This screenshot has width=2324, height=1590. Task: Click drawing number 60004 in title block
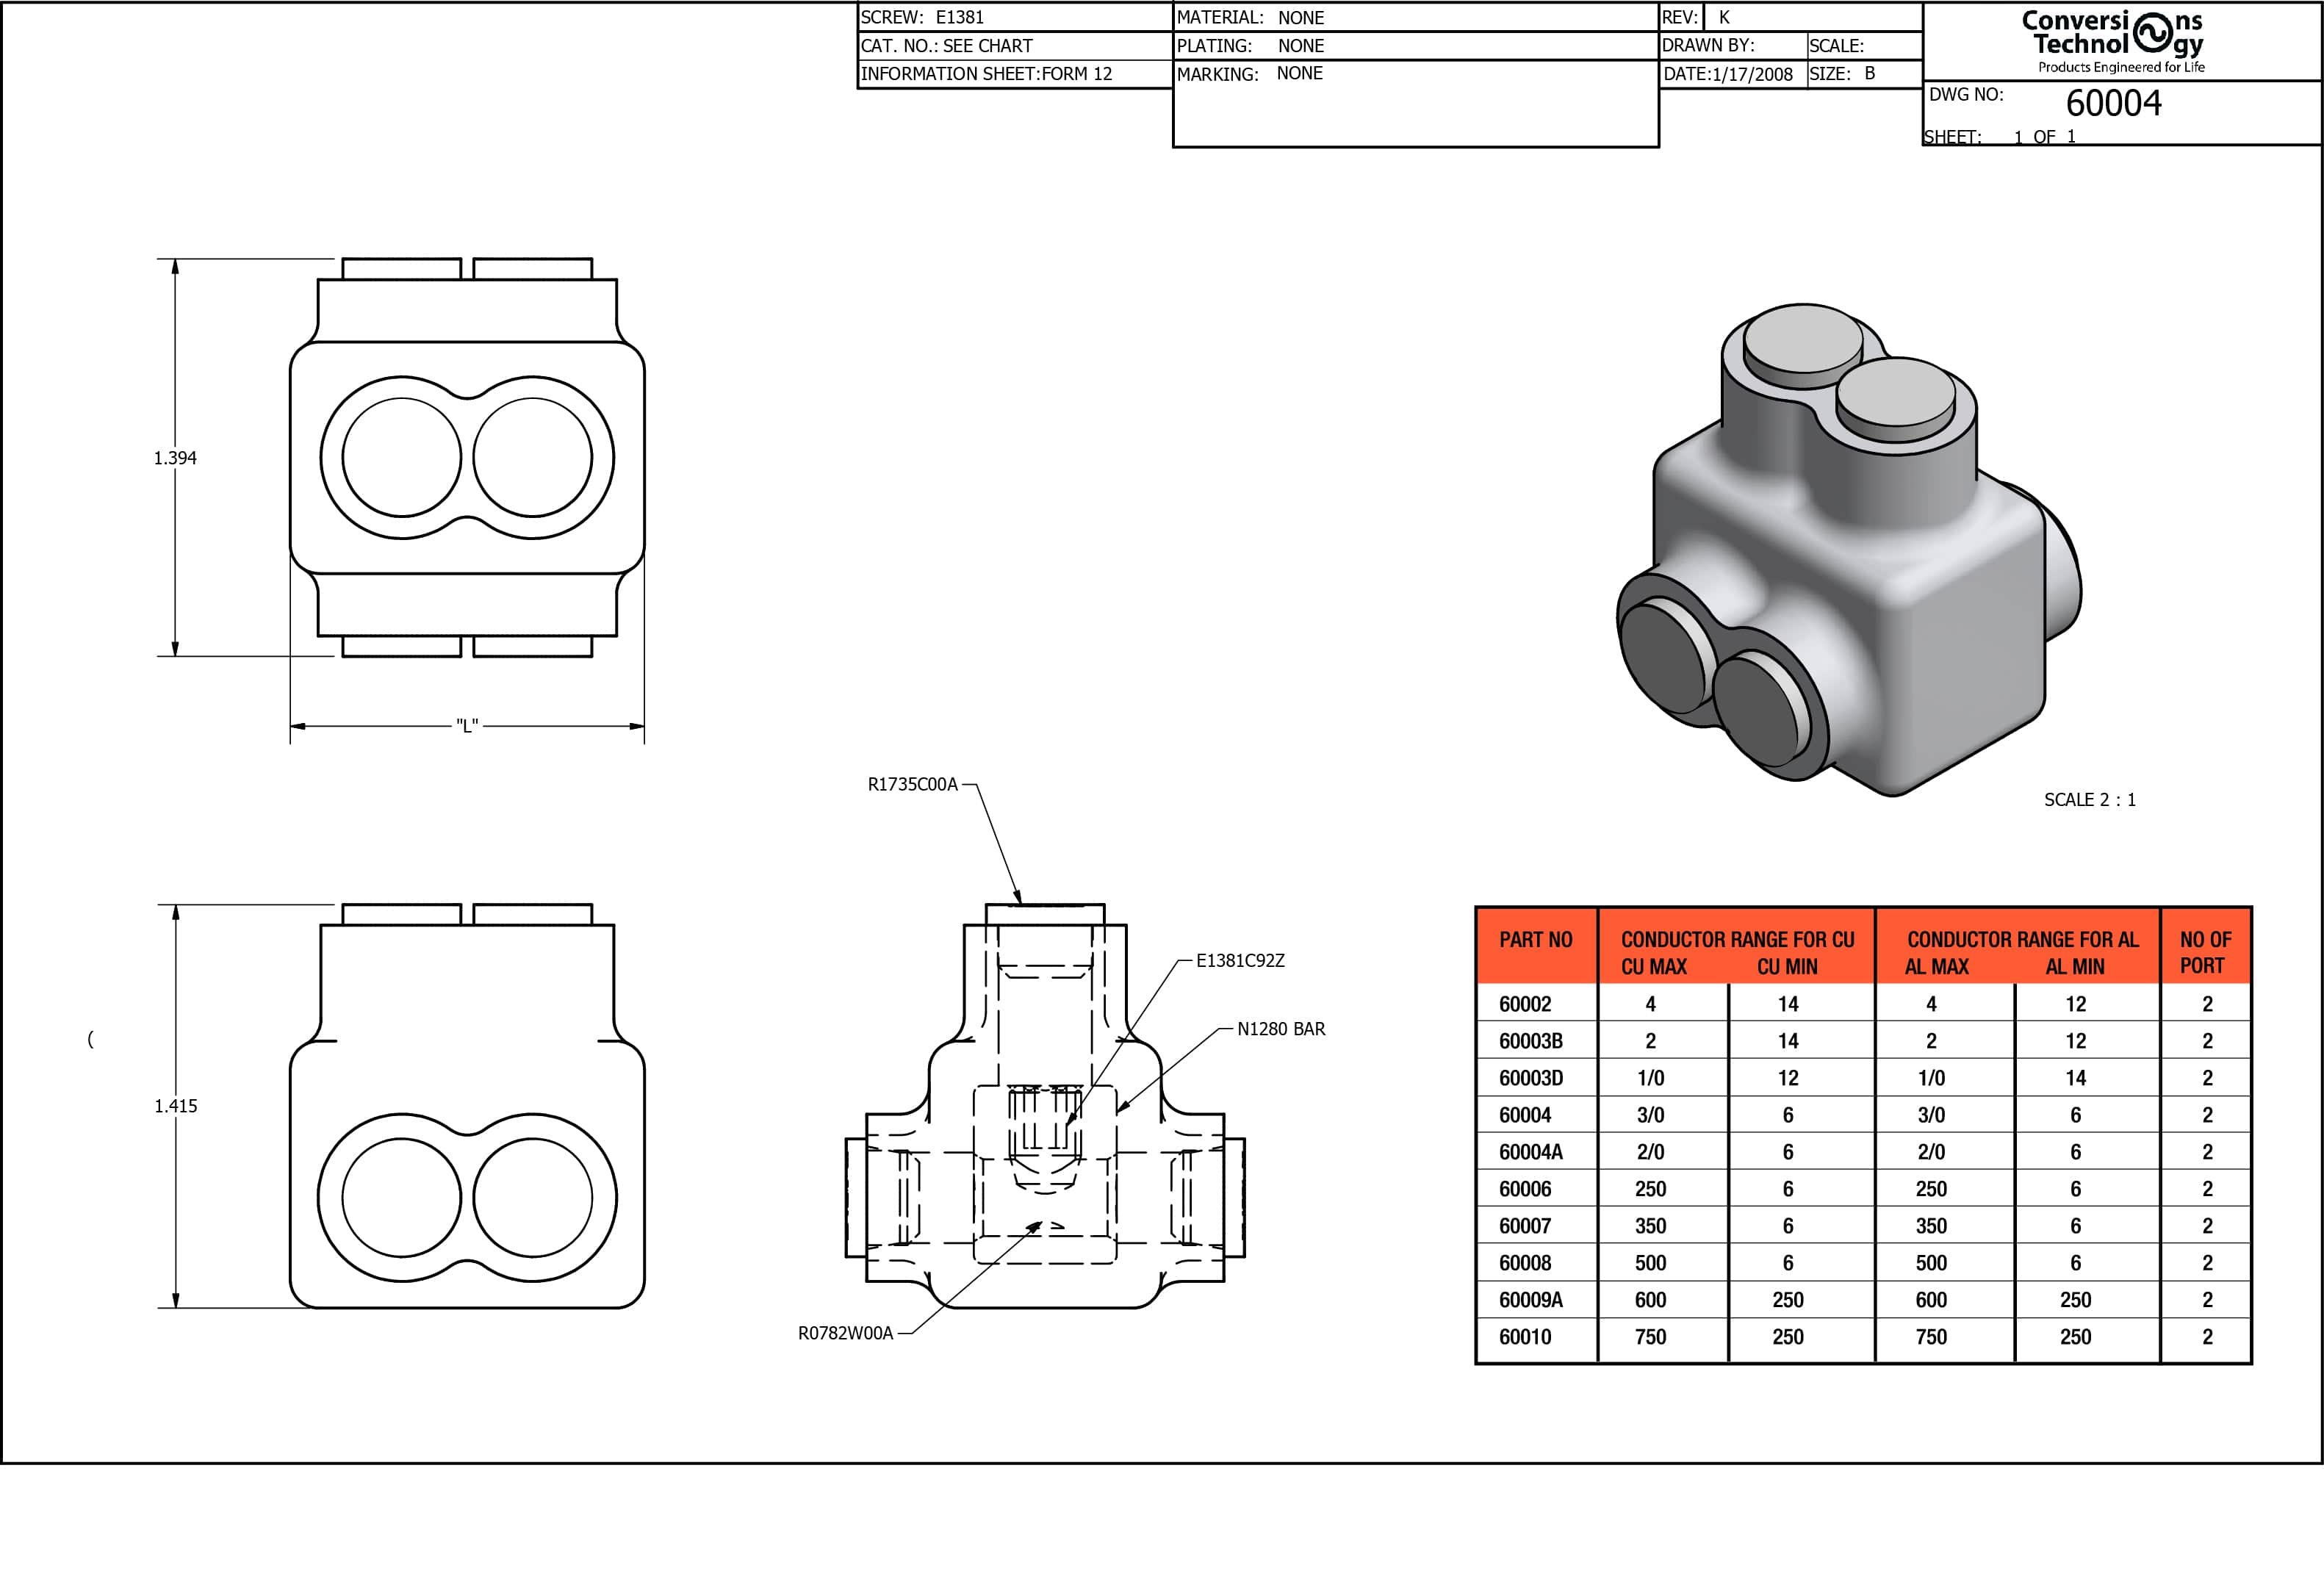(x=2113, y=104)
